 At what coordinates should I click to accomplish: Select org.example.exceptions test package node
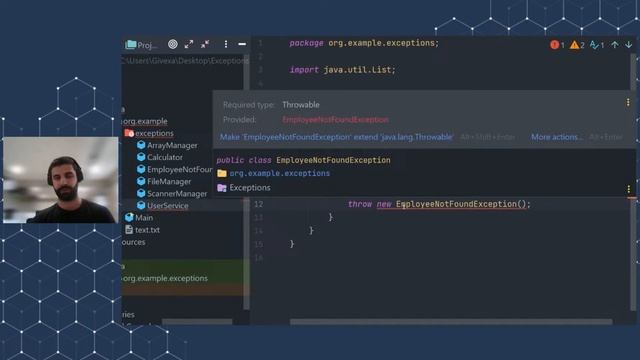tap(165, 278)
